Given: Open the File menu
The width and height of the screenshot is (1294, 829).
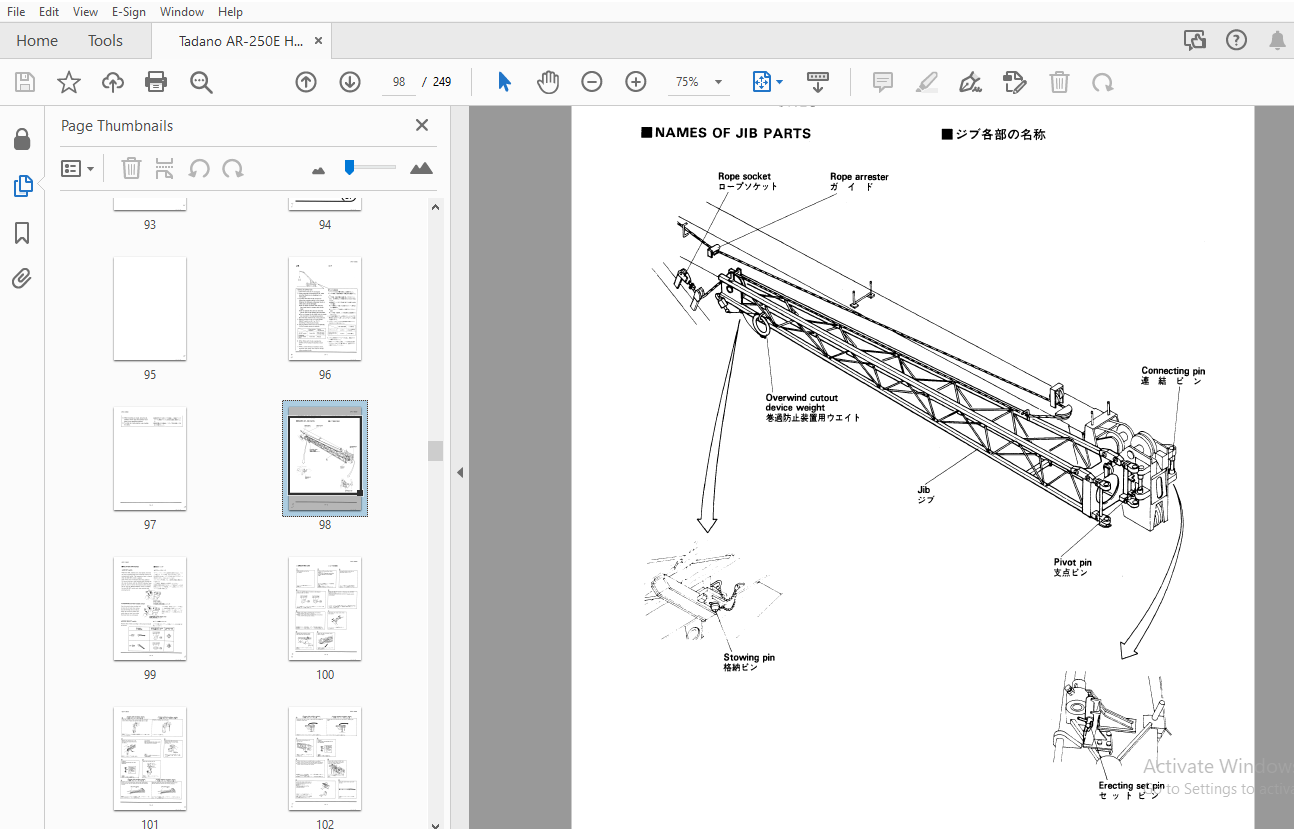Looking at the screenshot, I should coord(16,12).
